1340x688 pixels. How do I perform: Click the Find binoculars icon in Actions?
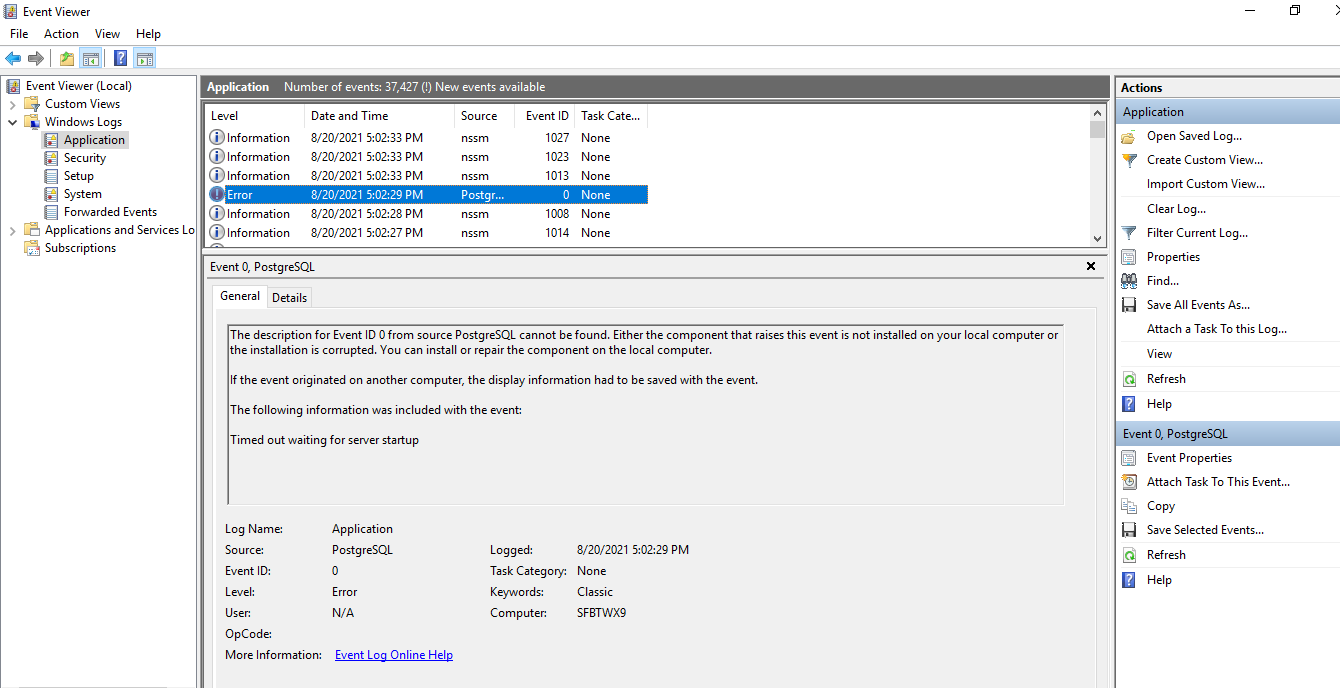tap(1129, 281)
